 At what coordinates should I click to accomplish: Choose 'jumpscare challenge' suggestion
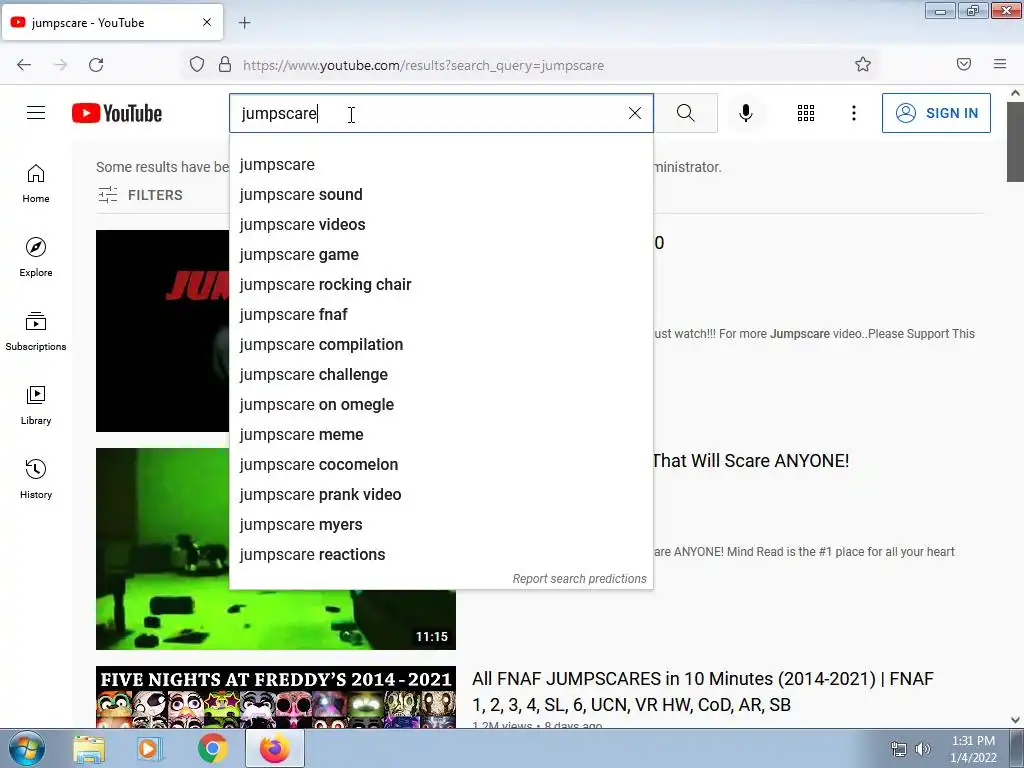(x=441, y=375)
